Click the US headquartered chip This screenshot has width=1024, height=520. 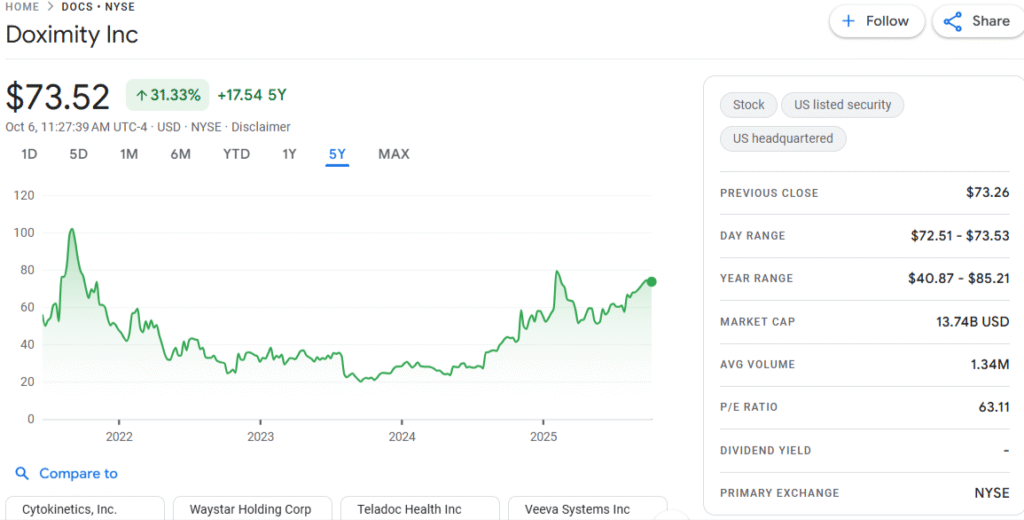coord(783,139)
